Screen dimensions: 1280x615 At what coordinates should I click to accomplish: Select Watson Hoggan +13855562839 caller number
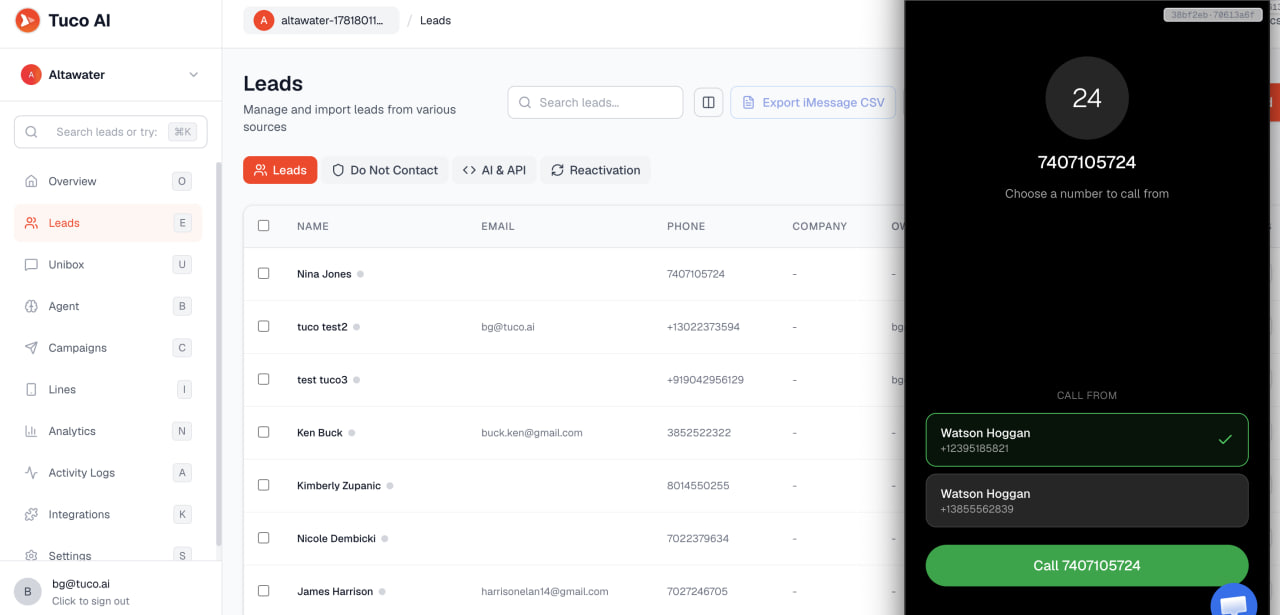coord(1087,500)
